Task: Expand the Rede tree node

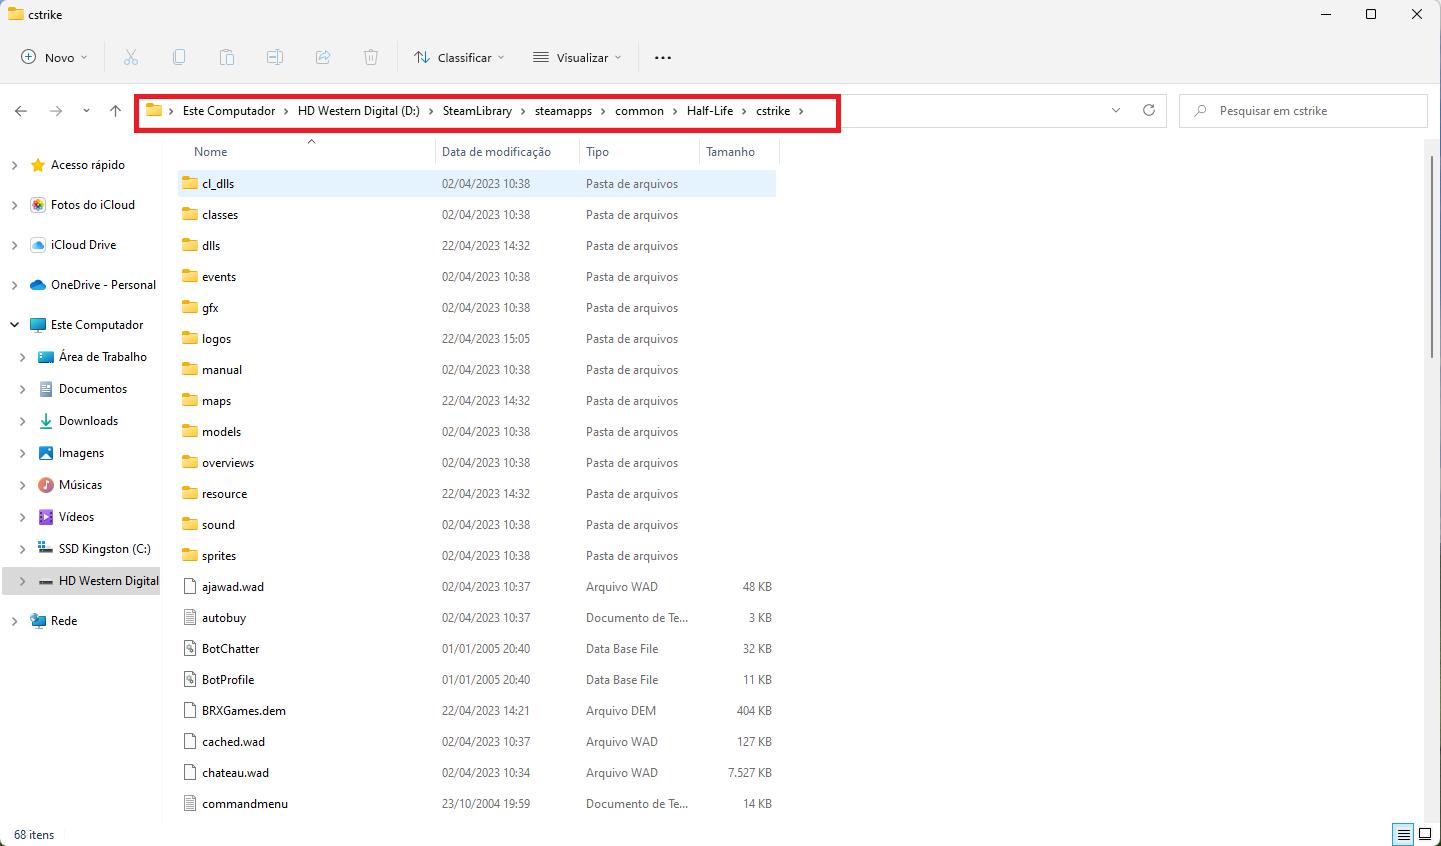Action: point(14,621)
